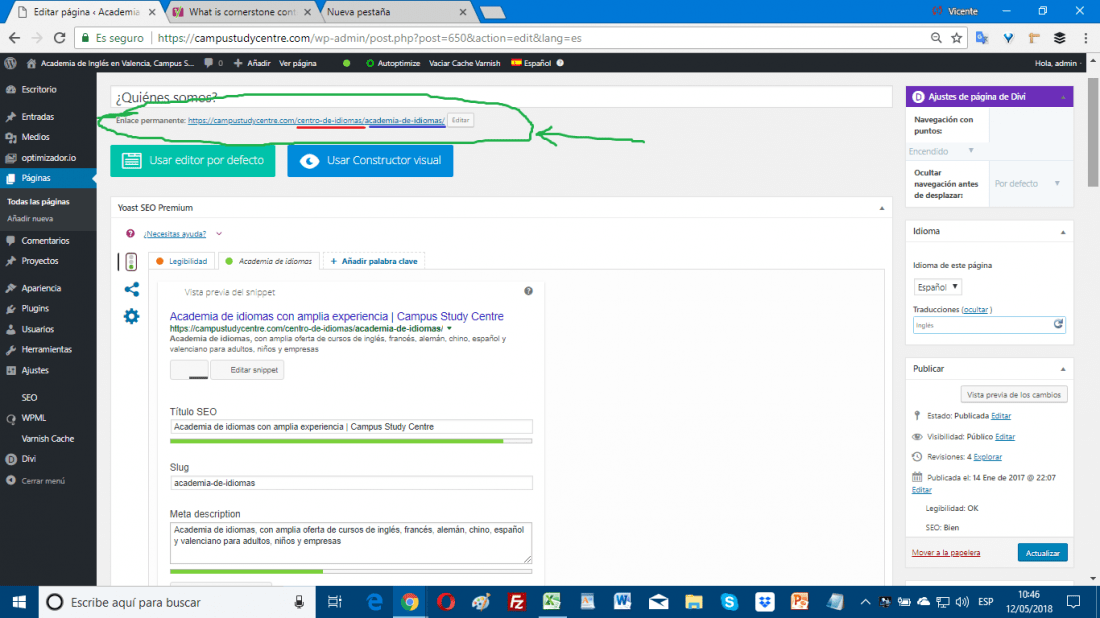This screenshot has width=1100, height=618.
Task: Expand ¿Necesitas ayuda? chevron
Action: click(x=219, y=234)
